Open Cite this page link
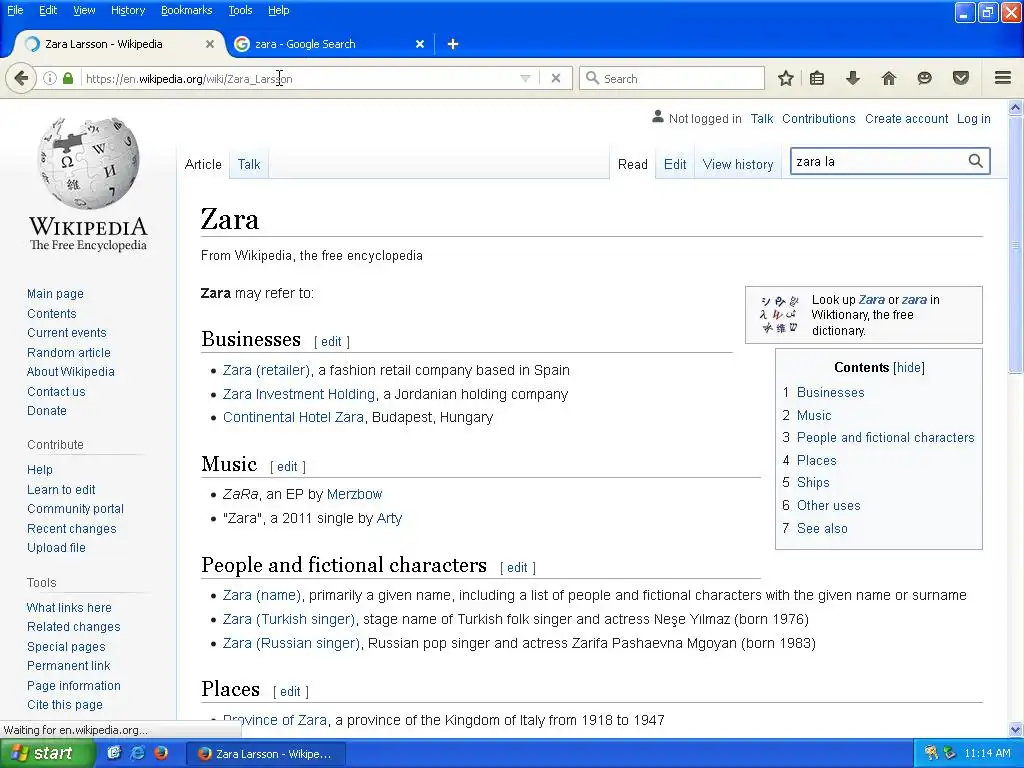 pyautogui.click(x=65, y=705)
